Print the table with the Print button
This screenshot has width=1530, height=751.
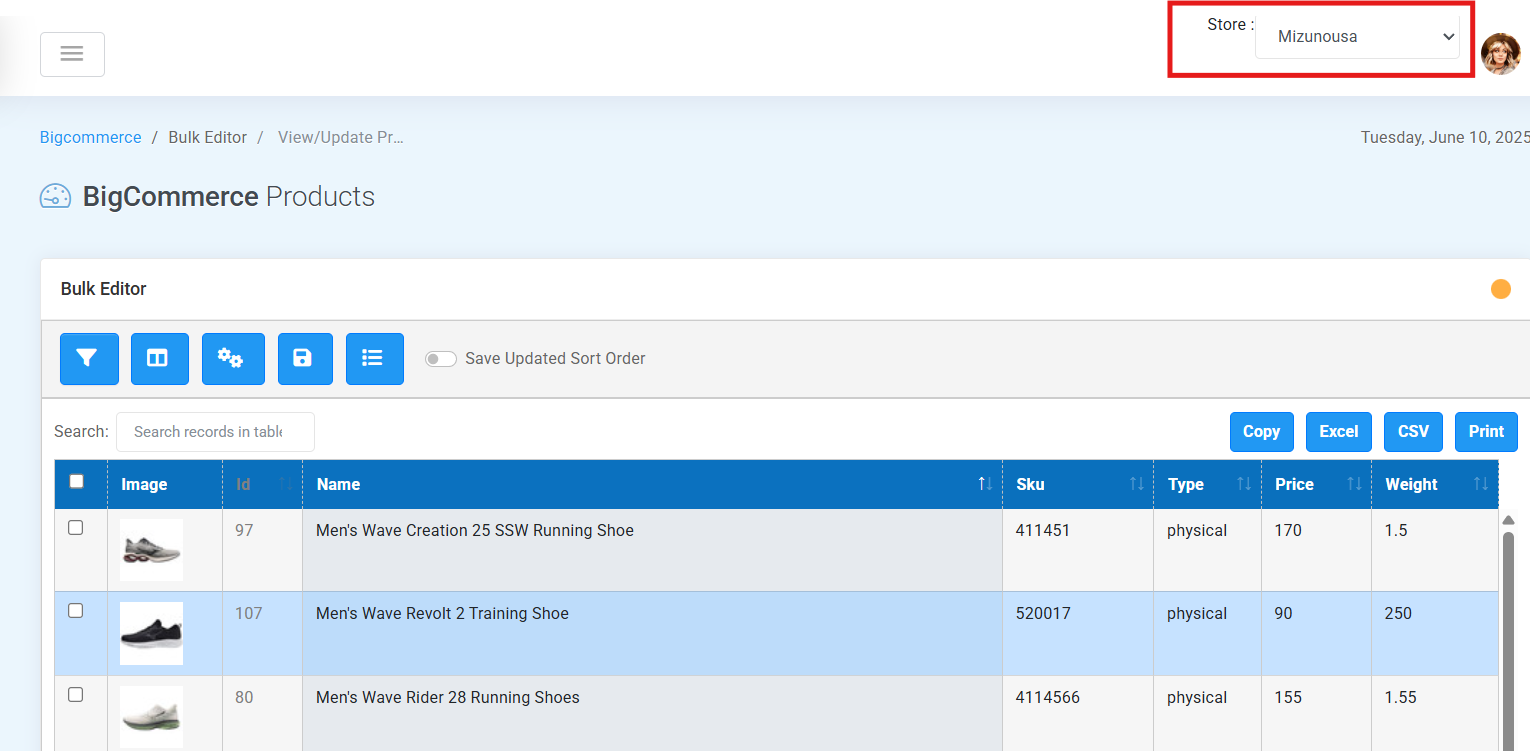click(x=1486, y=432)
